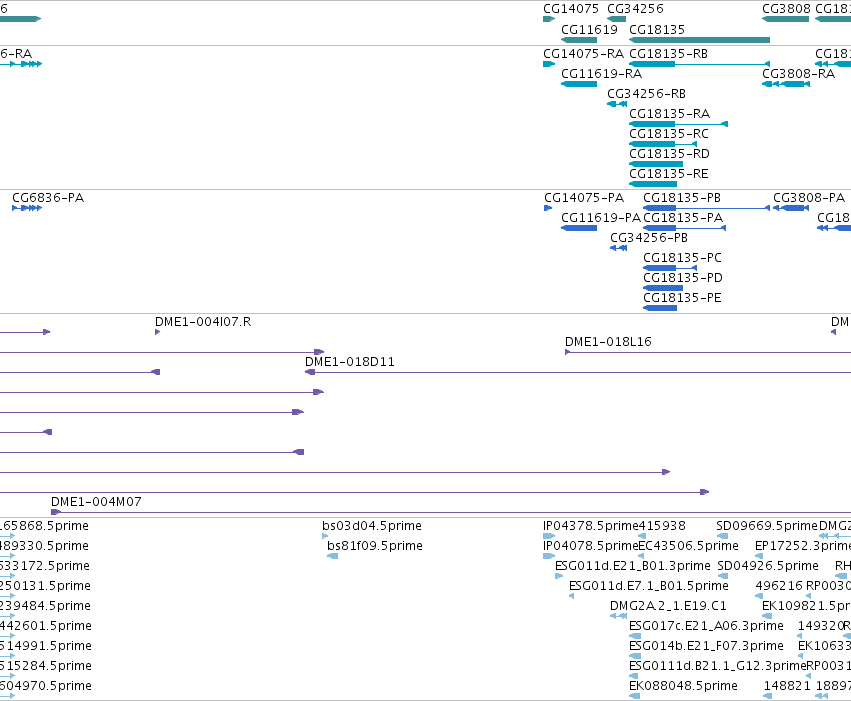Viewport: 851px width, 701px height.
Task: Select protein feature CG14075-PA
Action: click(x=548, y=208)
